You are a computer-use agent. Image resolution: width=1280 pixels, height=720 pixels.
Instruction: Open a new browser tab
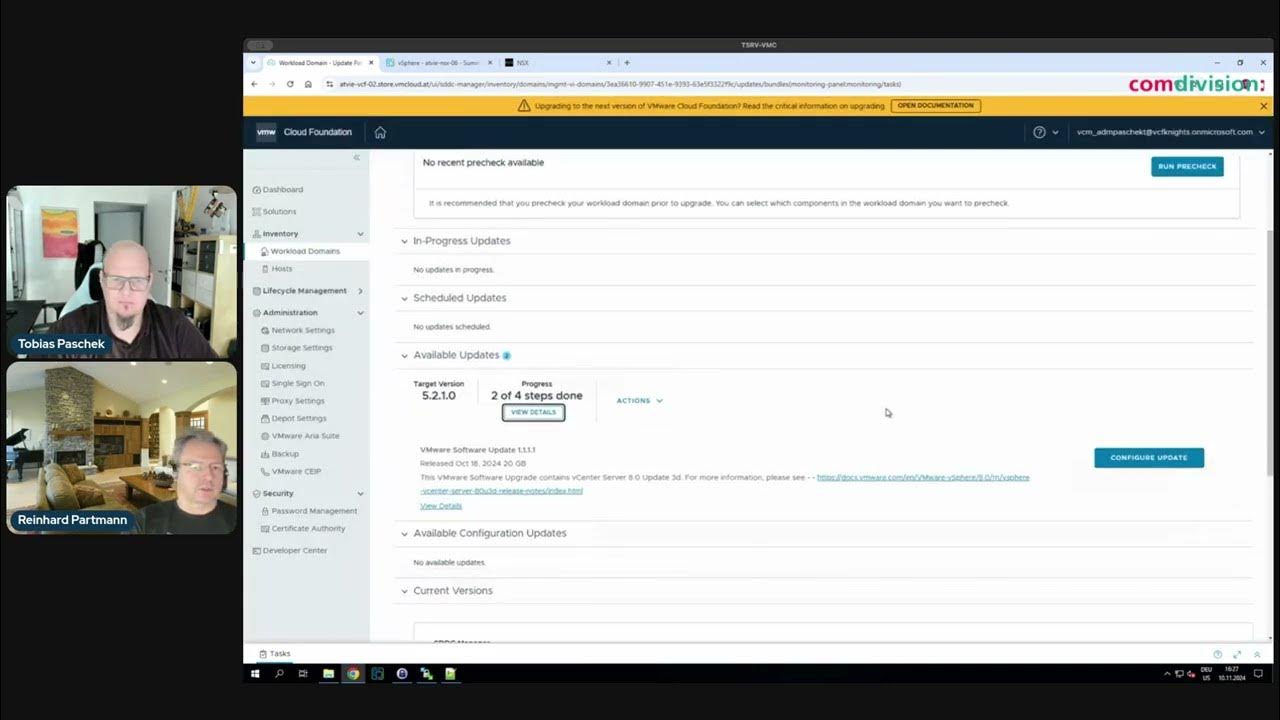[627, 62]
